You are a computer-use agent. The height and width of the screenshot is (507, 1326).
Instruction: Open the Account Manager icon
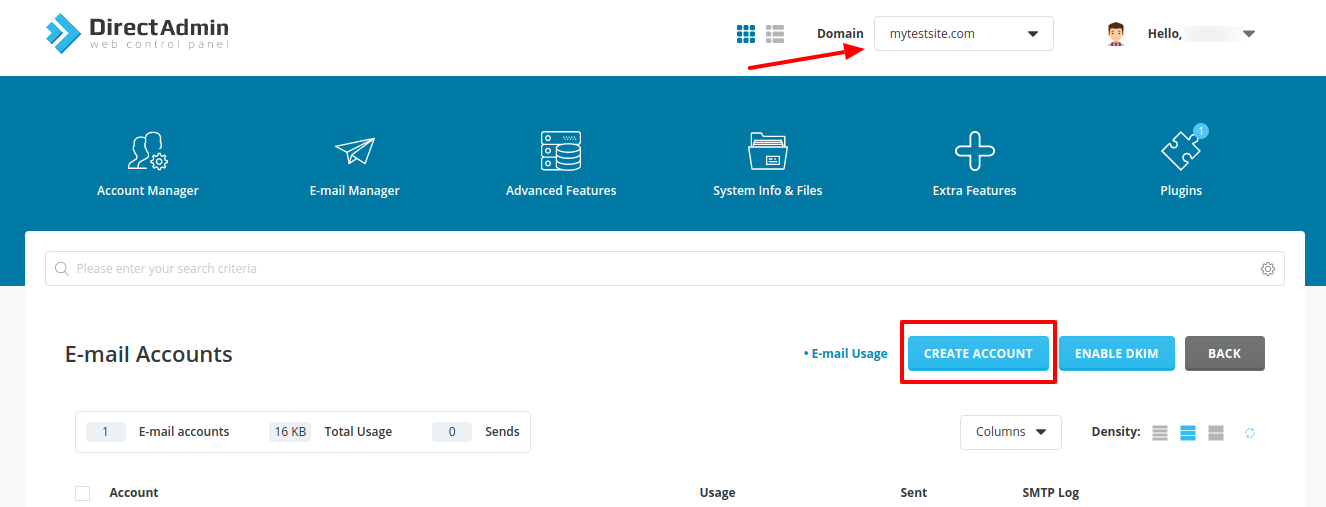coord(147,151)
